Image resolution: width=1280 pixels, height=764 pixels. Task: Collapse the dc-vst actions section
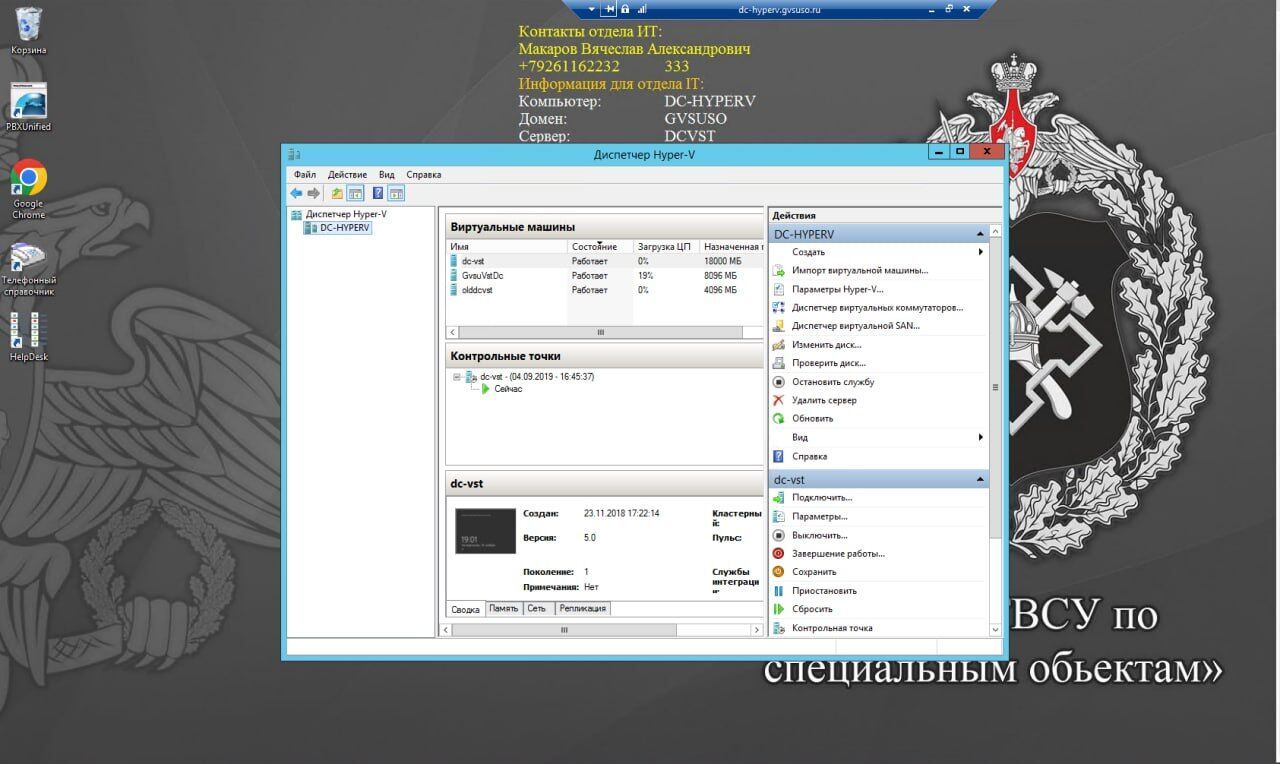pos(980,480)
